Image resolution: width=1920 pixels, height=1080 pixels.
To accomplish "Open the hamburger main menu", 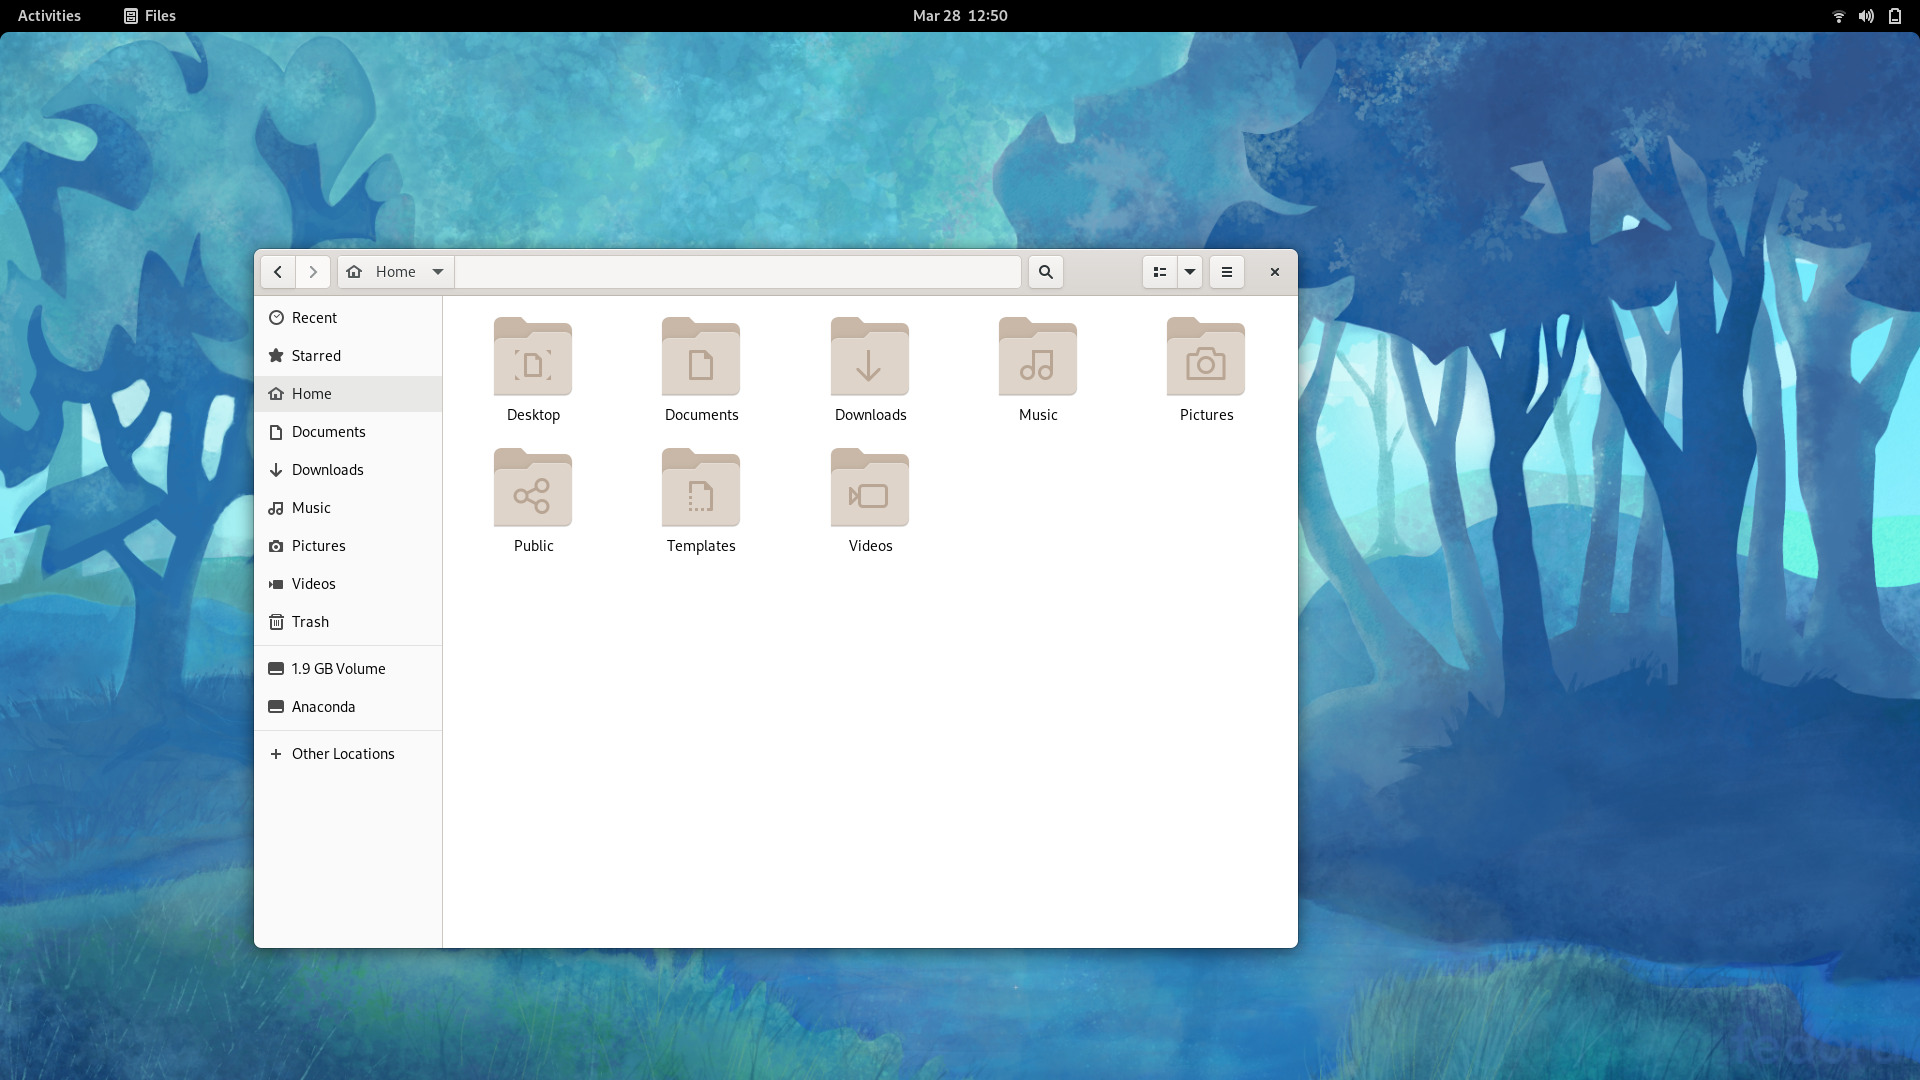I will pyautogui.click(x=1227, y=272).
